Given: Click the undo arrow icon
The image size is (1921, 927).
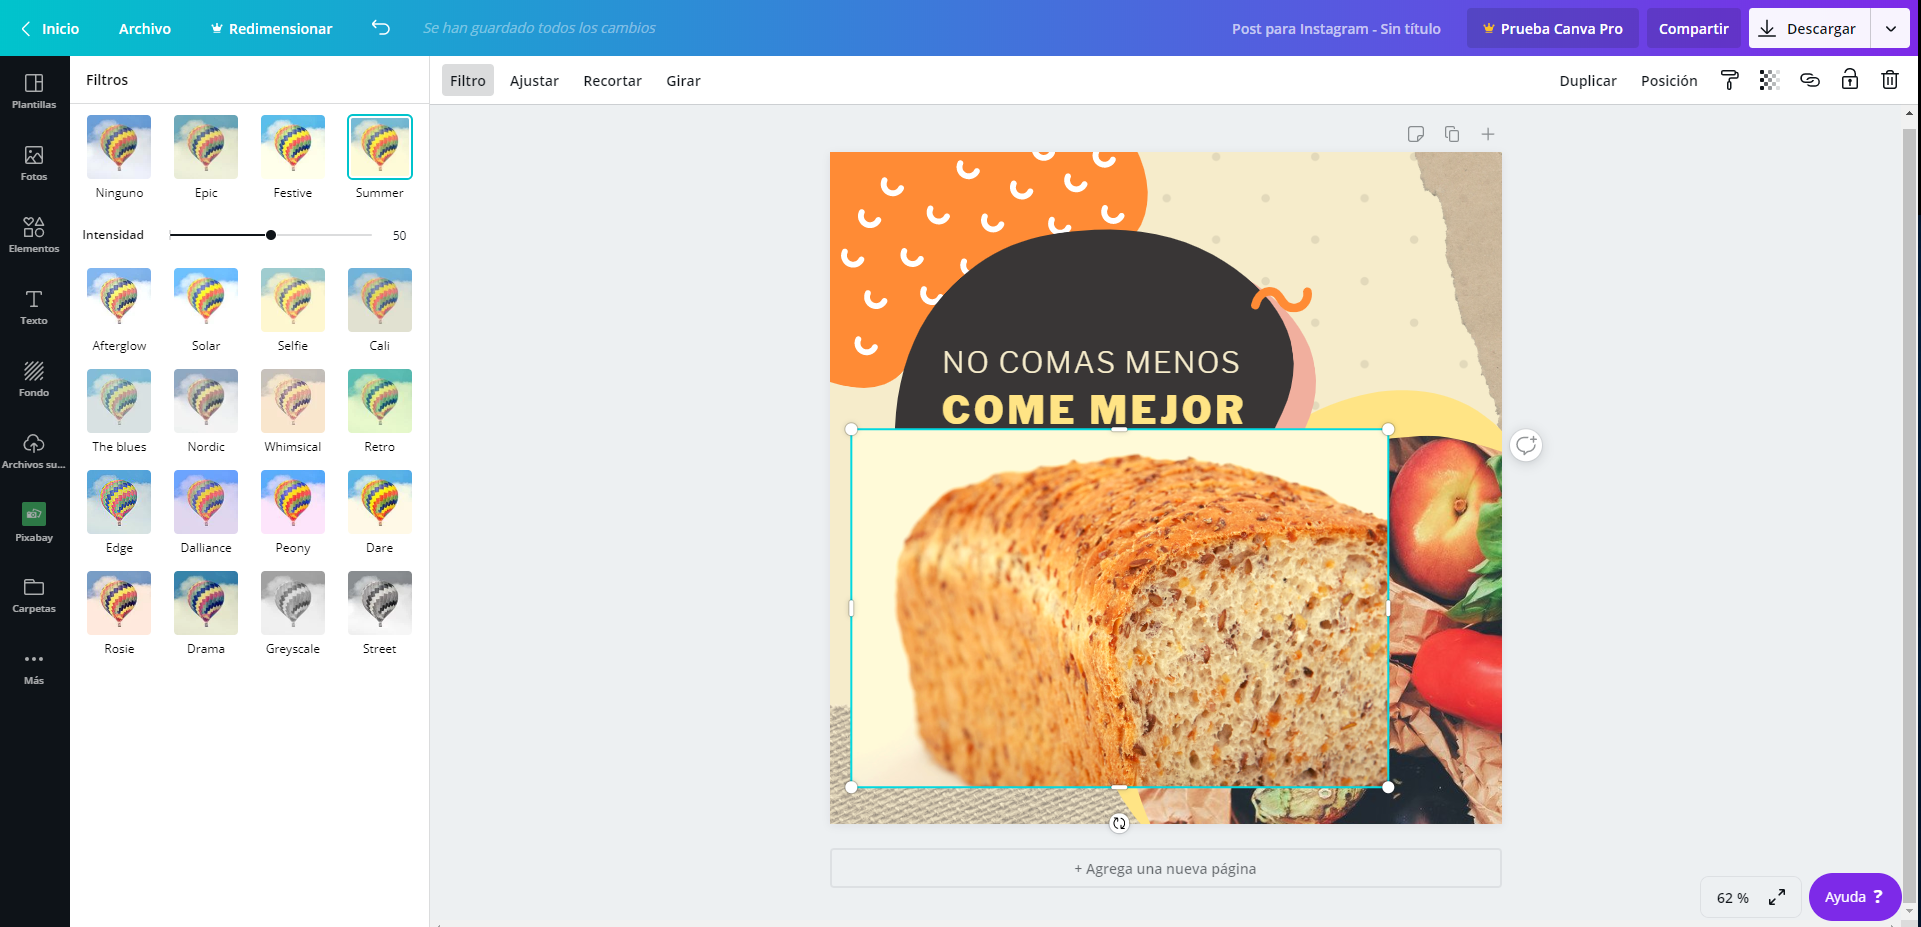Looking at the screenshot, I should (x=381, y=28).
